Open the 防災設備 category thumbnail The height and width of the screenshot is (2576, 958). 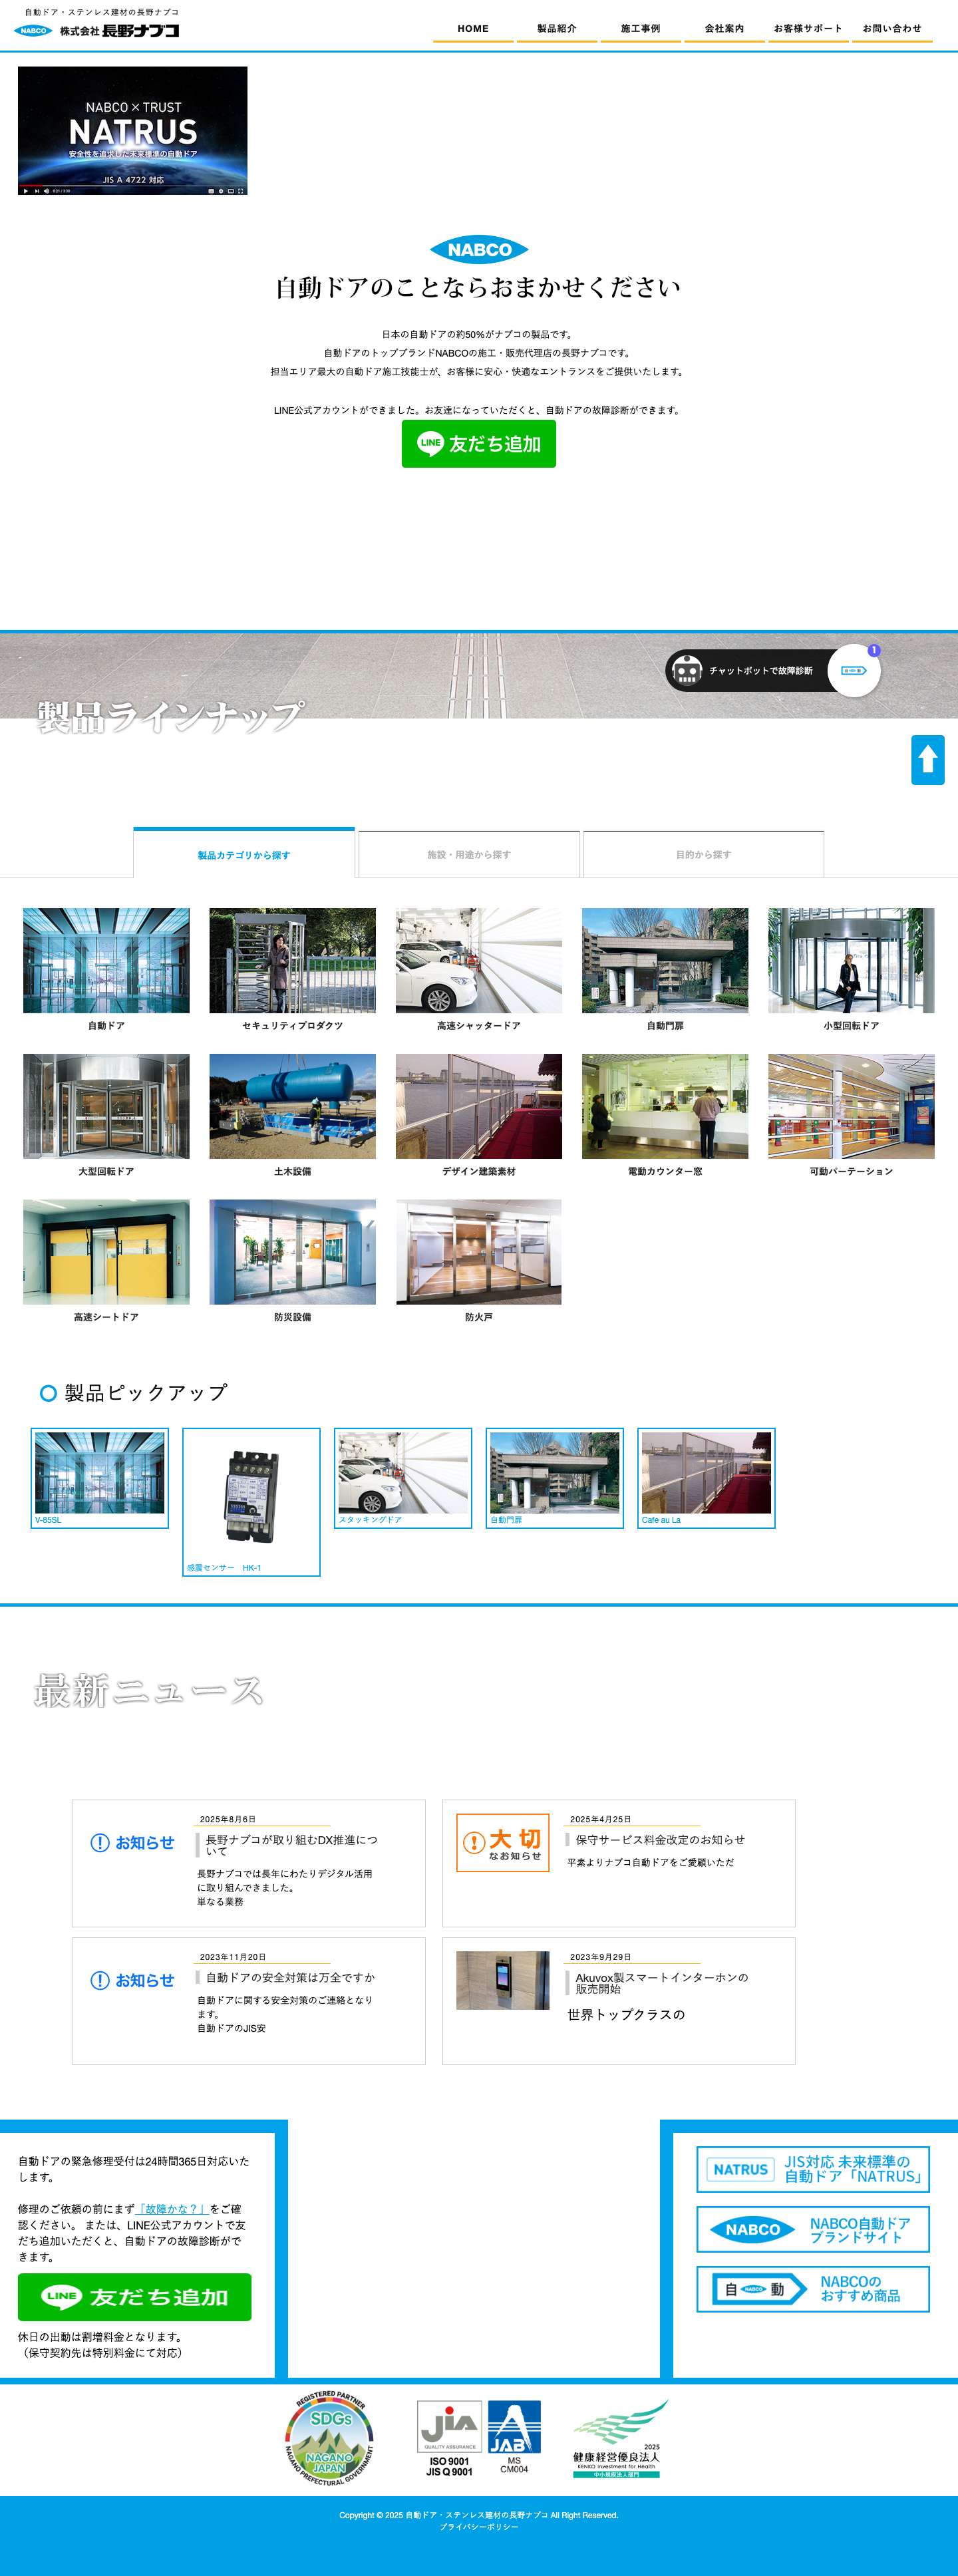click(x=292, y=1252)
